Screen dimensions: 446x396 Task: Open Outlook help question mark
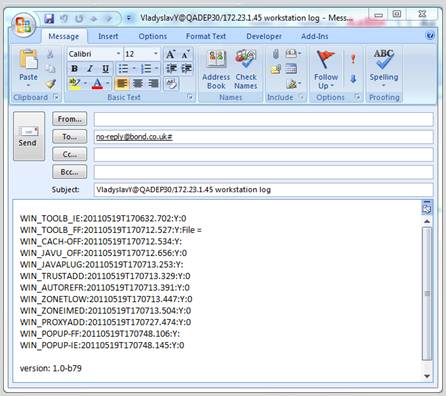coord(430,36)
